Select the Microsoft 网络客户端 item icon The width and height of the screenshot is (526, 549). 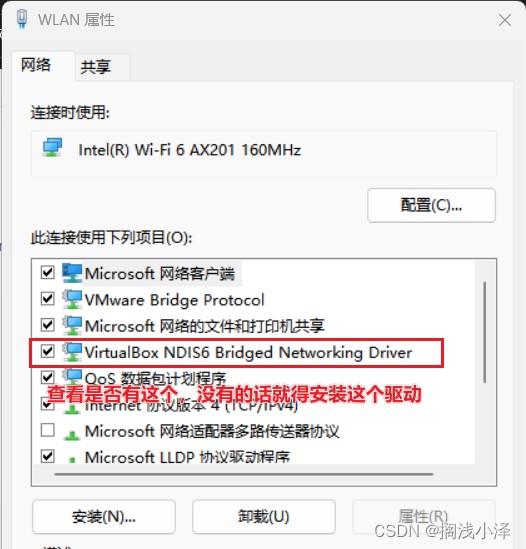(x=72, y=273)
